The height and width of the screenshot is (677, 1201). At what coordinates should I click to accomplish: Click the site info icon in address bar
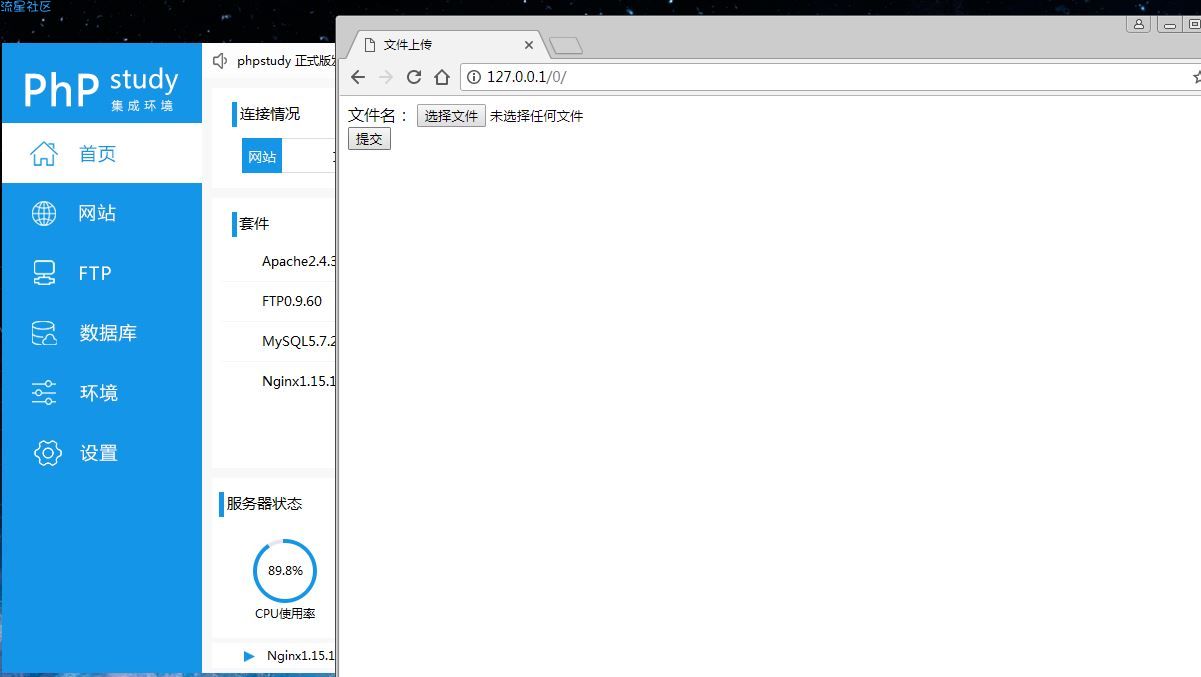click(x=475, y=77)
